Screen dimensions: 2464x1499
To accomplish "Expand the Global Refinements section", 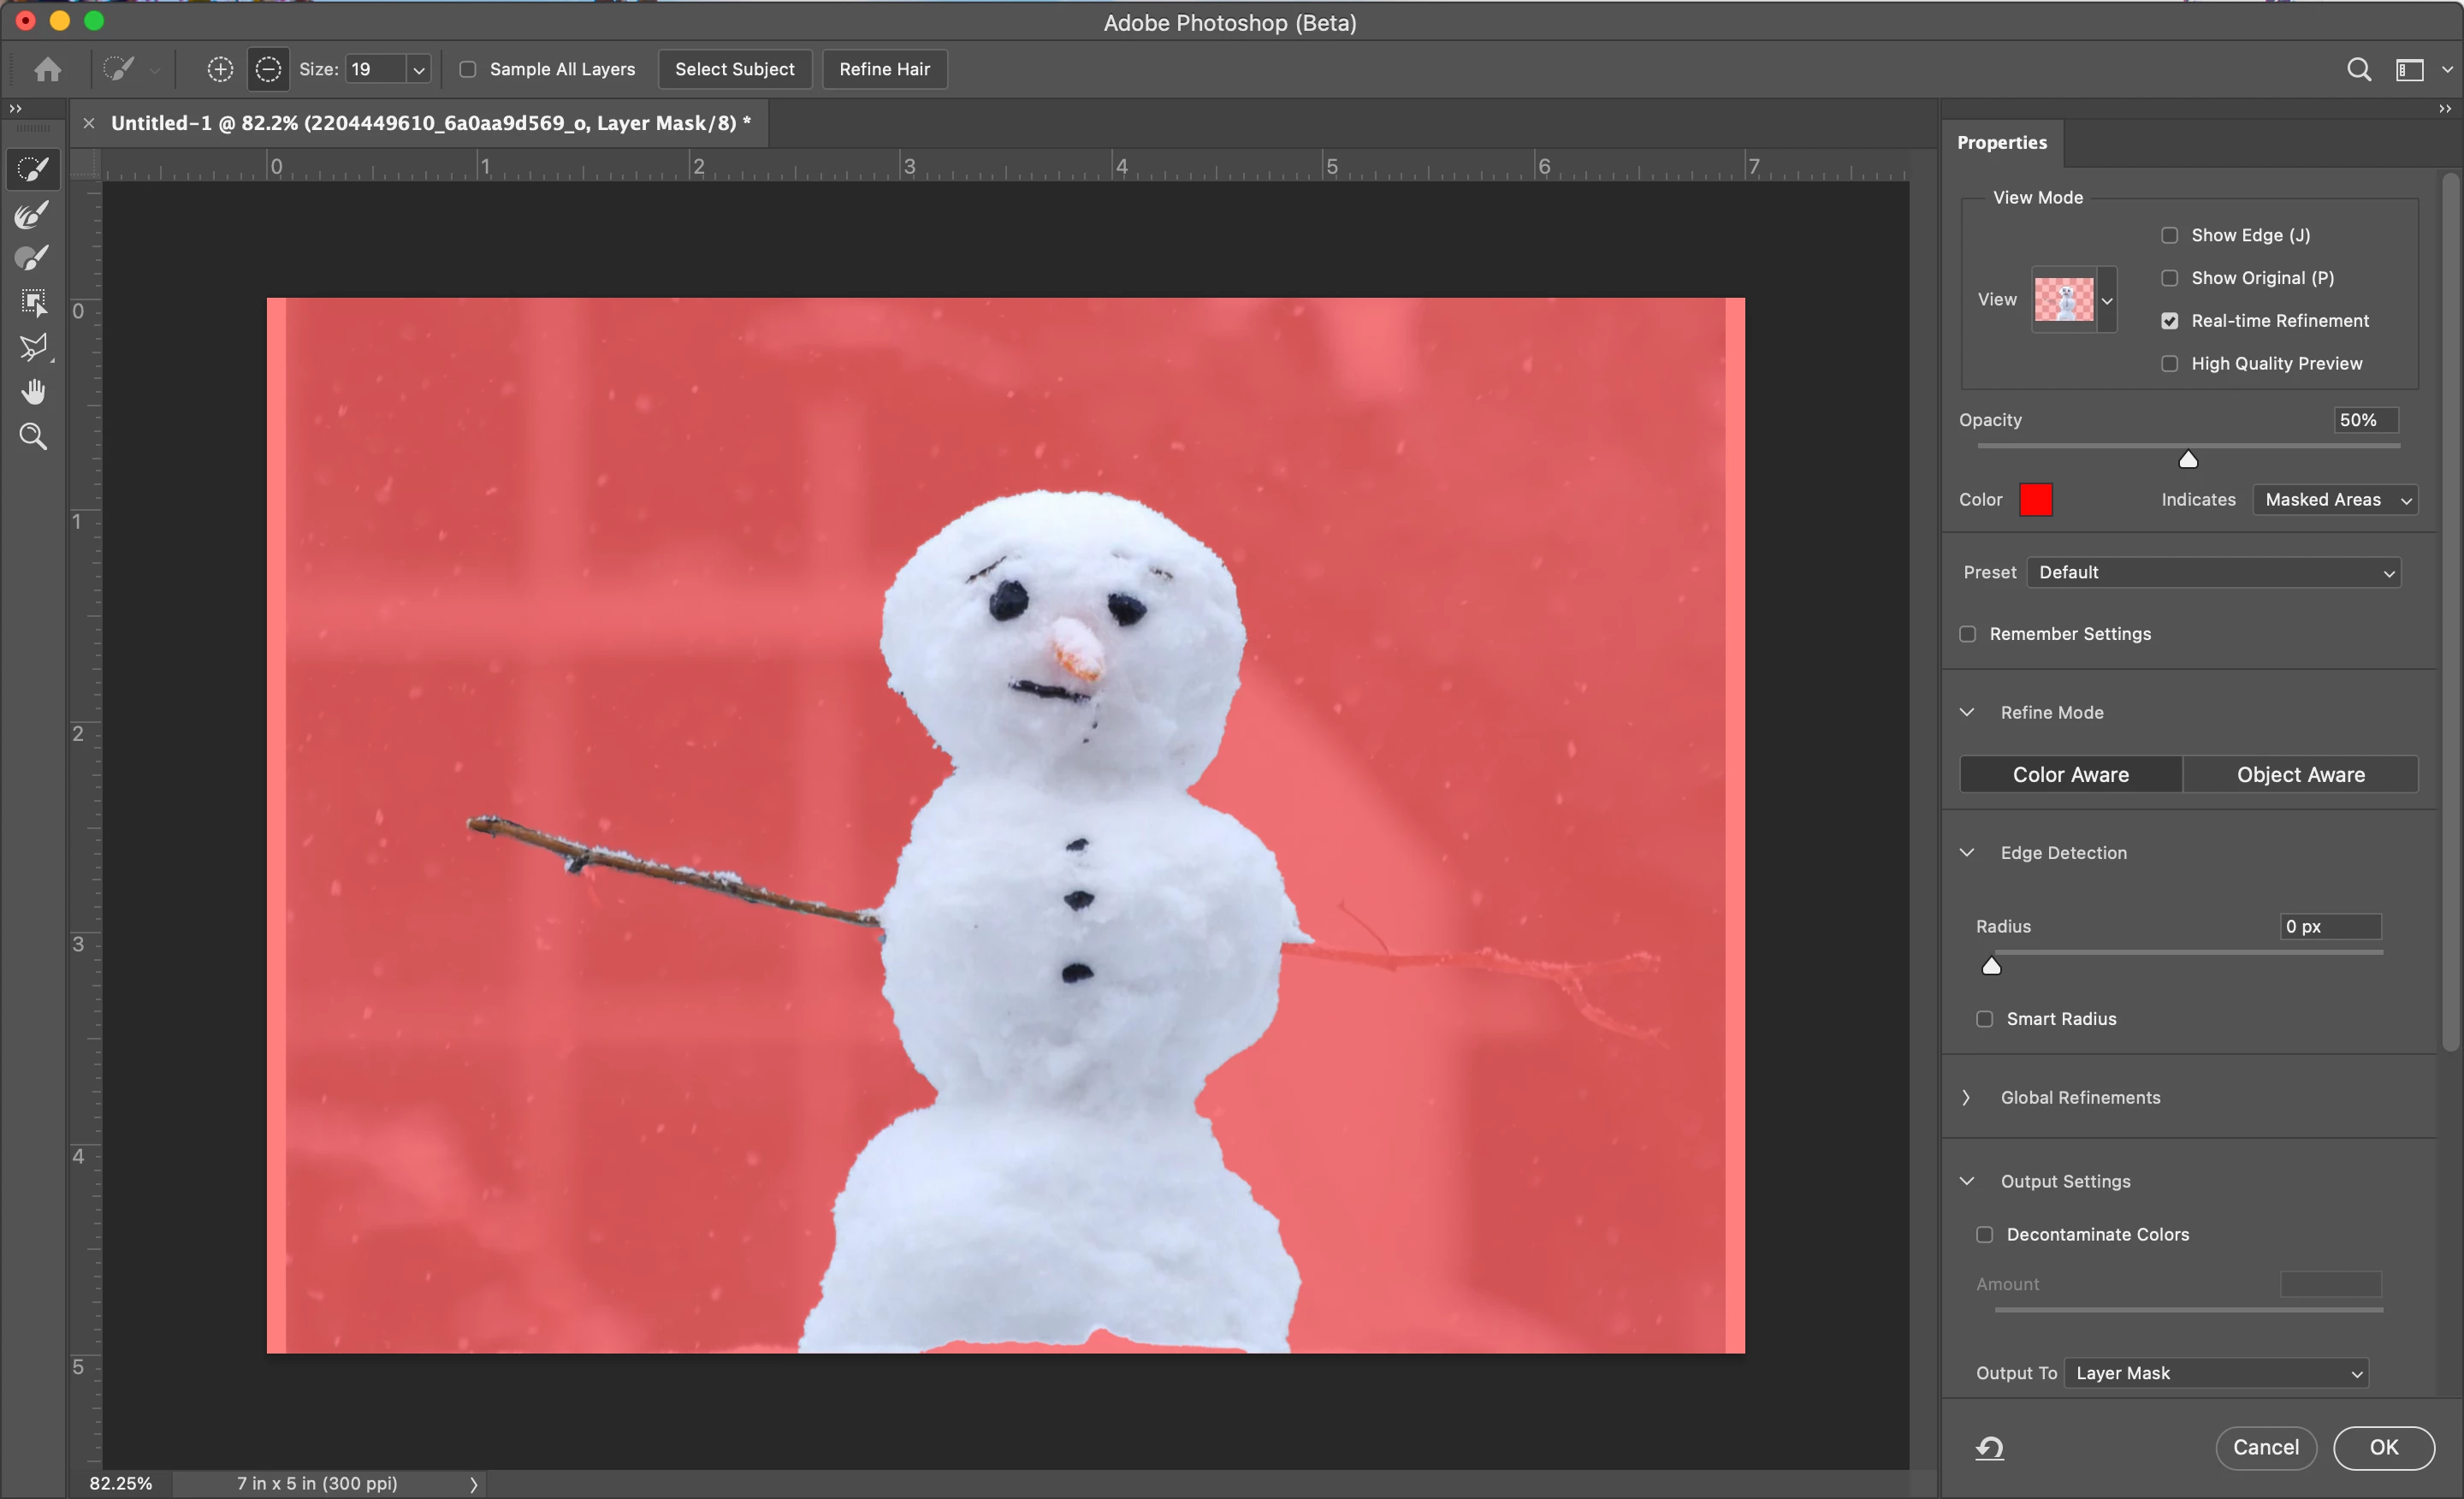I will click(1967, 1097).
